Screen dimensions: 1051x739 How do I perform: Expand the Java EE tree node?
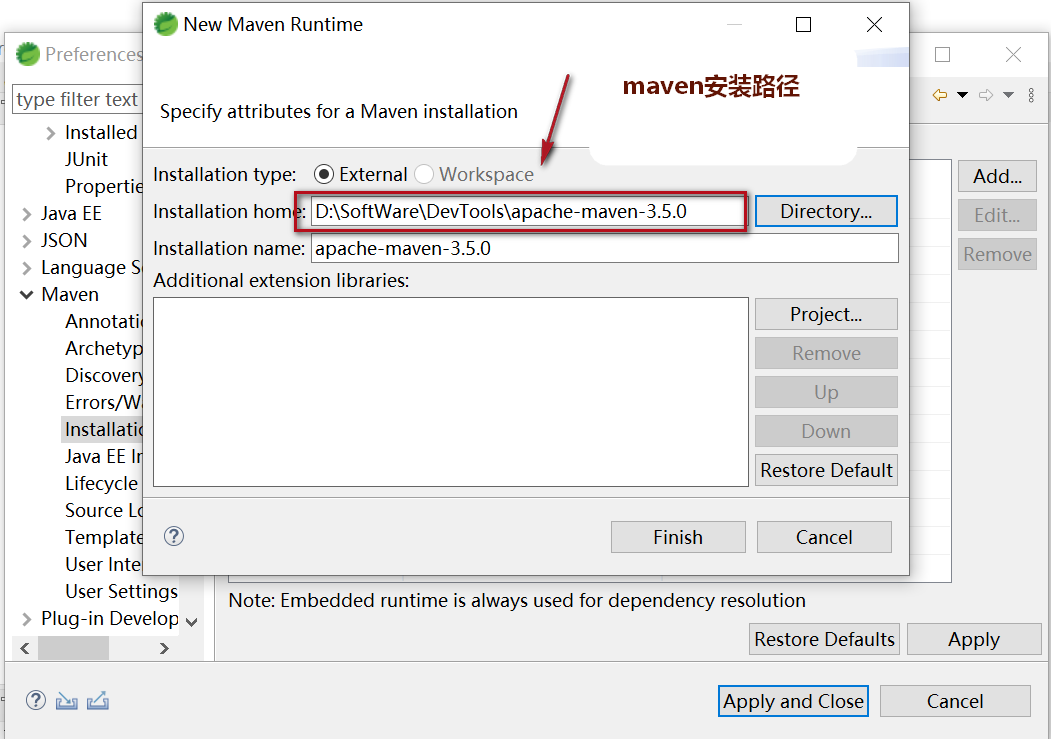tap(26, 214)
